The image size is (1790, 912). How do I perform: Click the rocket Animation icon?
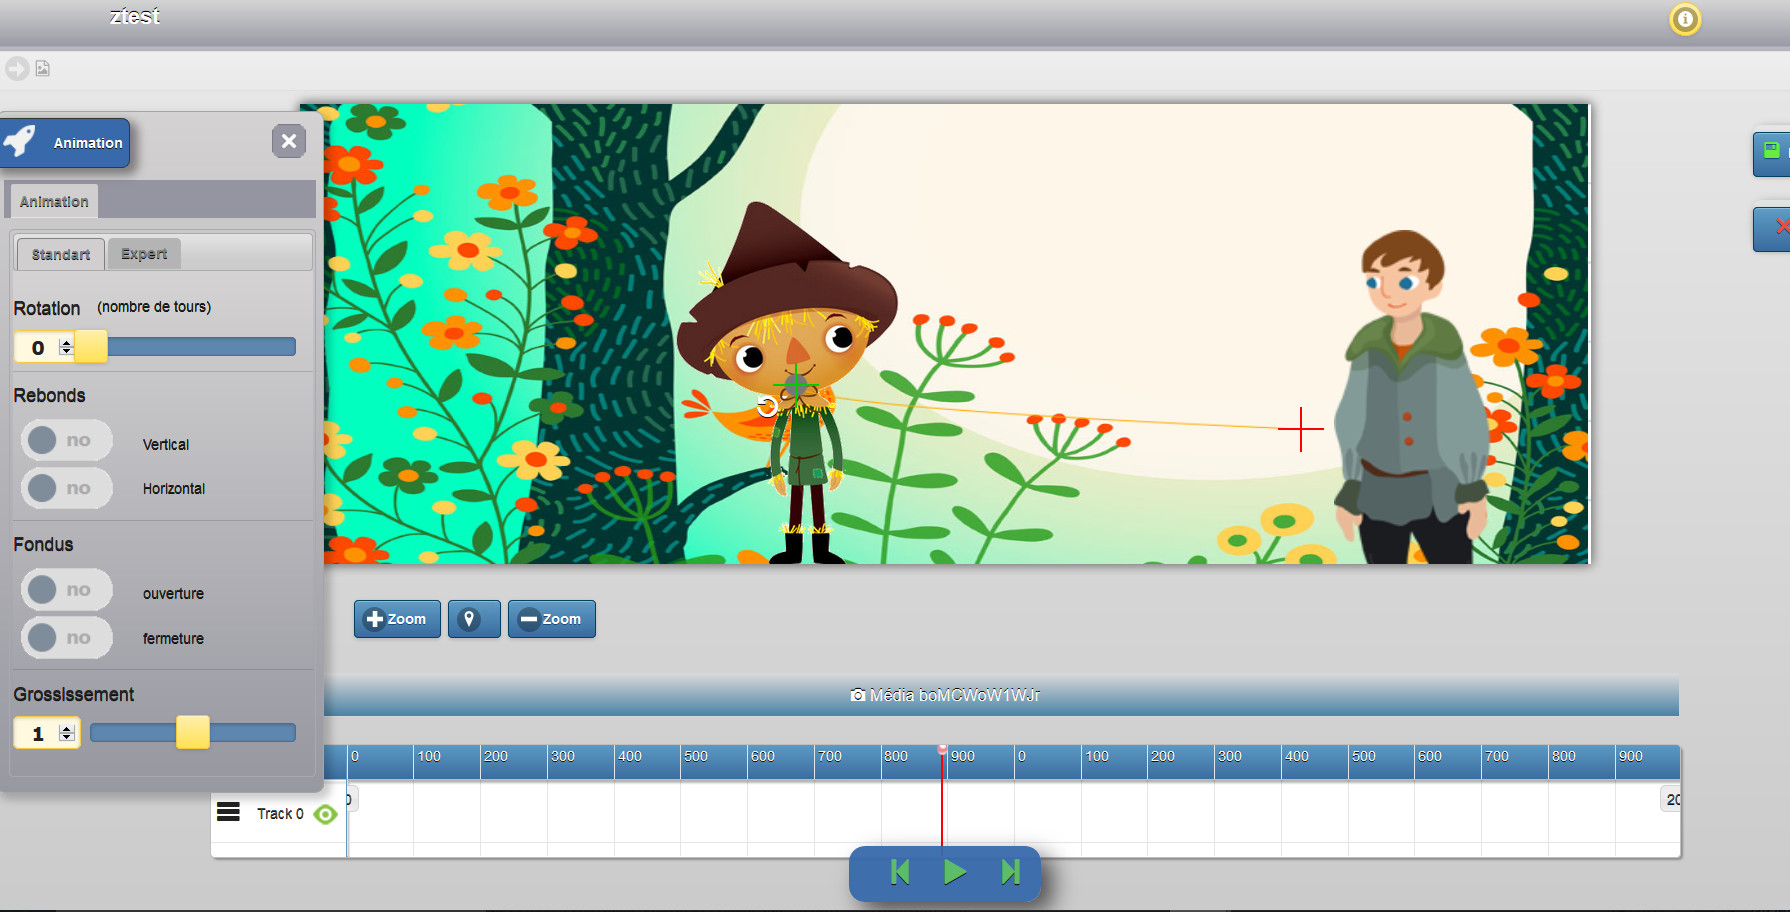(20, 142)
